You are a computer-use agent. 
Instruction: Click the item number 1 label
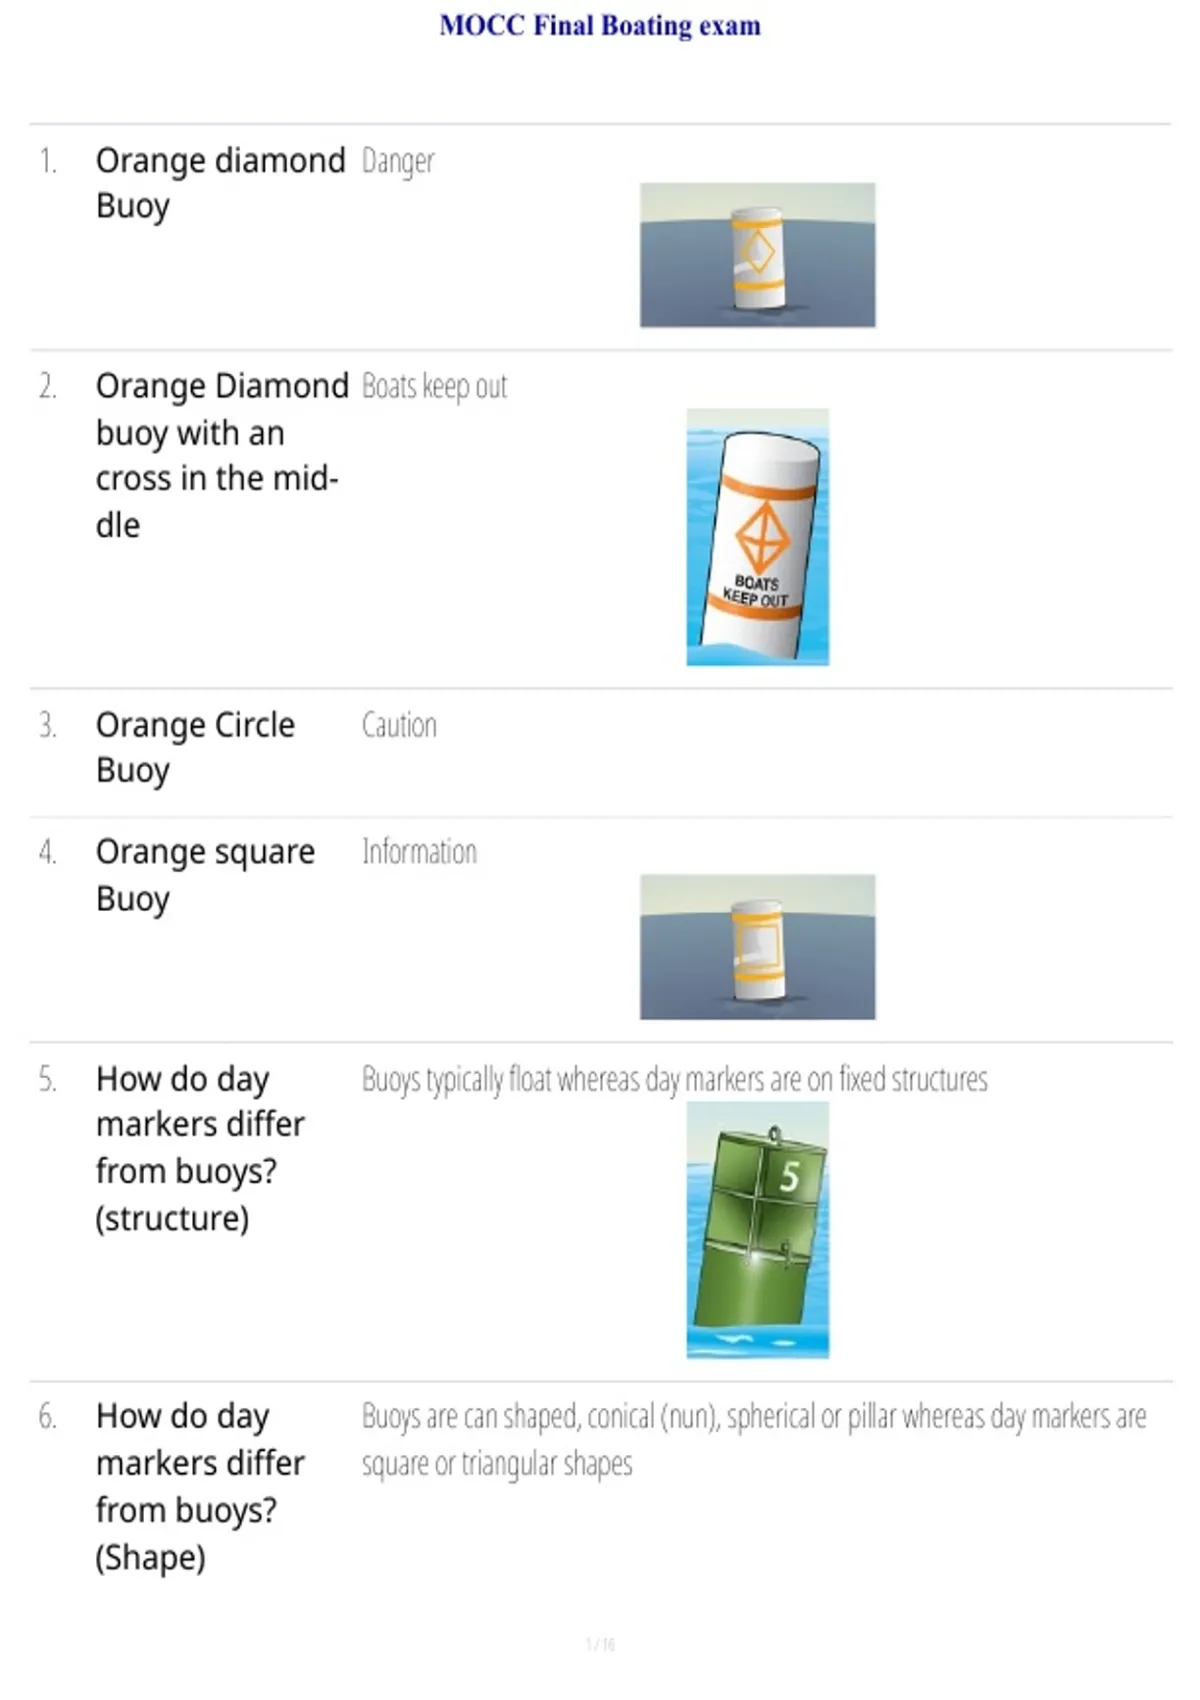[47, 161]
